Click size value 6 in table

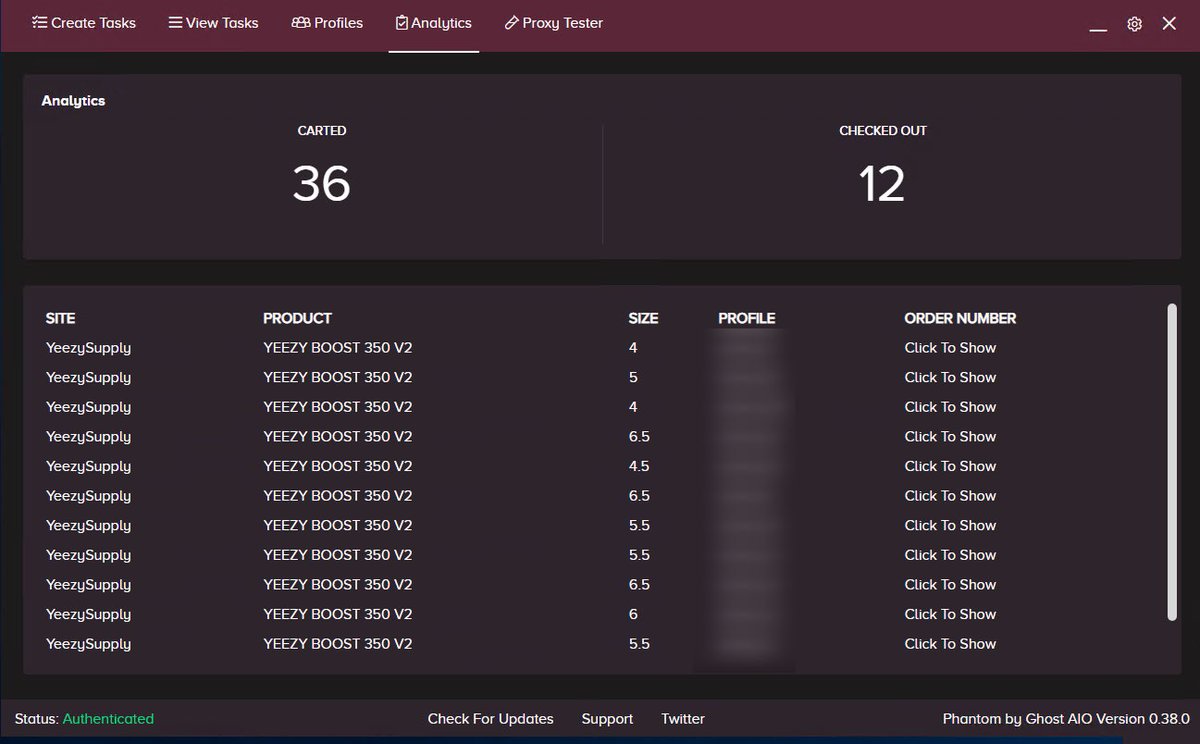point(633,614)
